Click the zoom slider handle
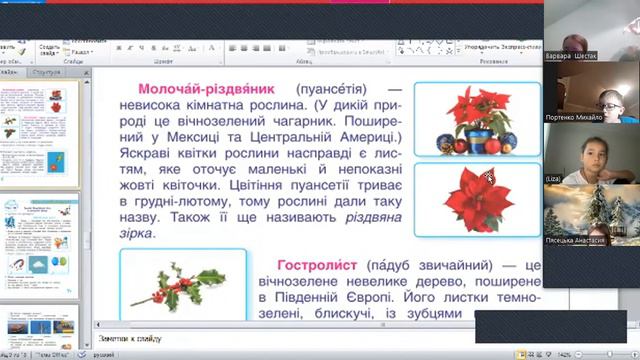Screen dimensions: 640x360 610,355
